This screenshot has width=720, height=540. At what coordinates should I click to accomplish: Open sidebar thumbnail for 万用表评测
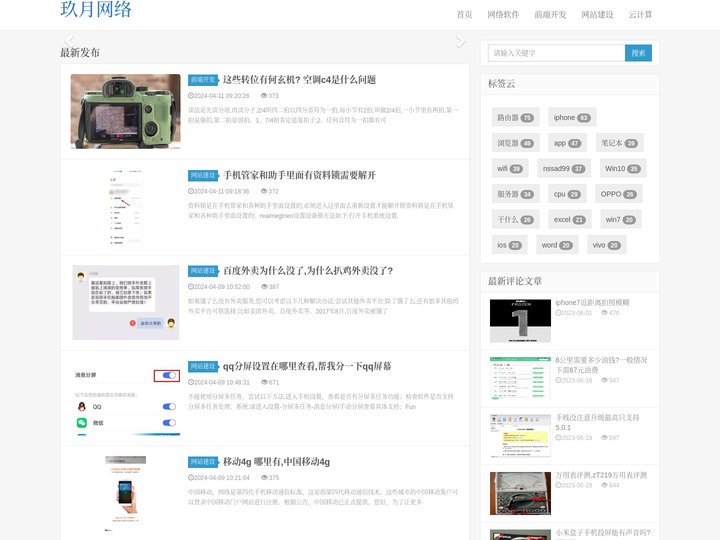click(520, 494)
